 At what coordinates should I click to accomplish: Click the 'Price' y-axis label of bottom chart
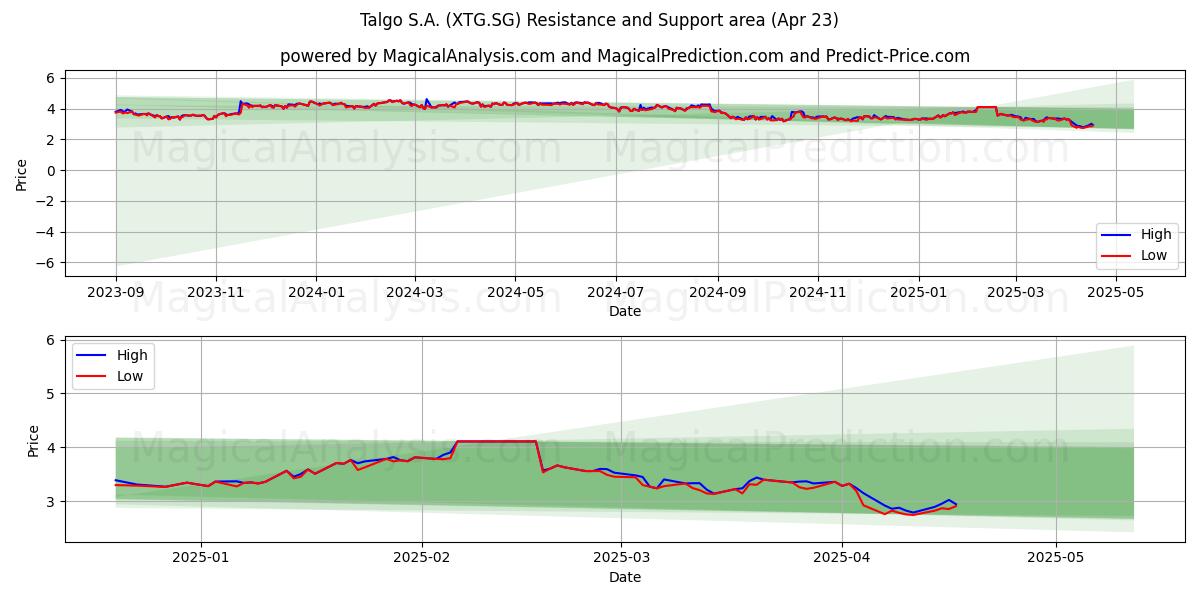click(33, 440)
